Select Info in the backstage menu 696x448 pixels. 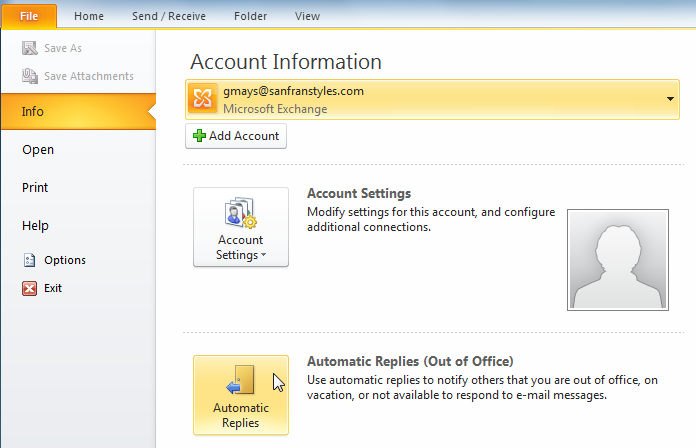click(x=78, y=111)
